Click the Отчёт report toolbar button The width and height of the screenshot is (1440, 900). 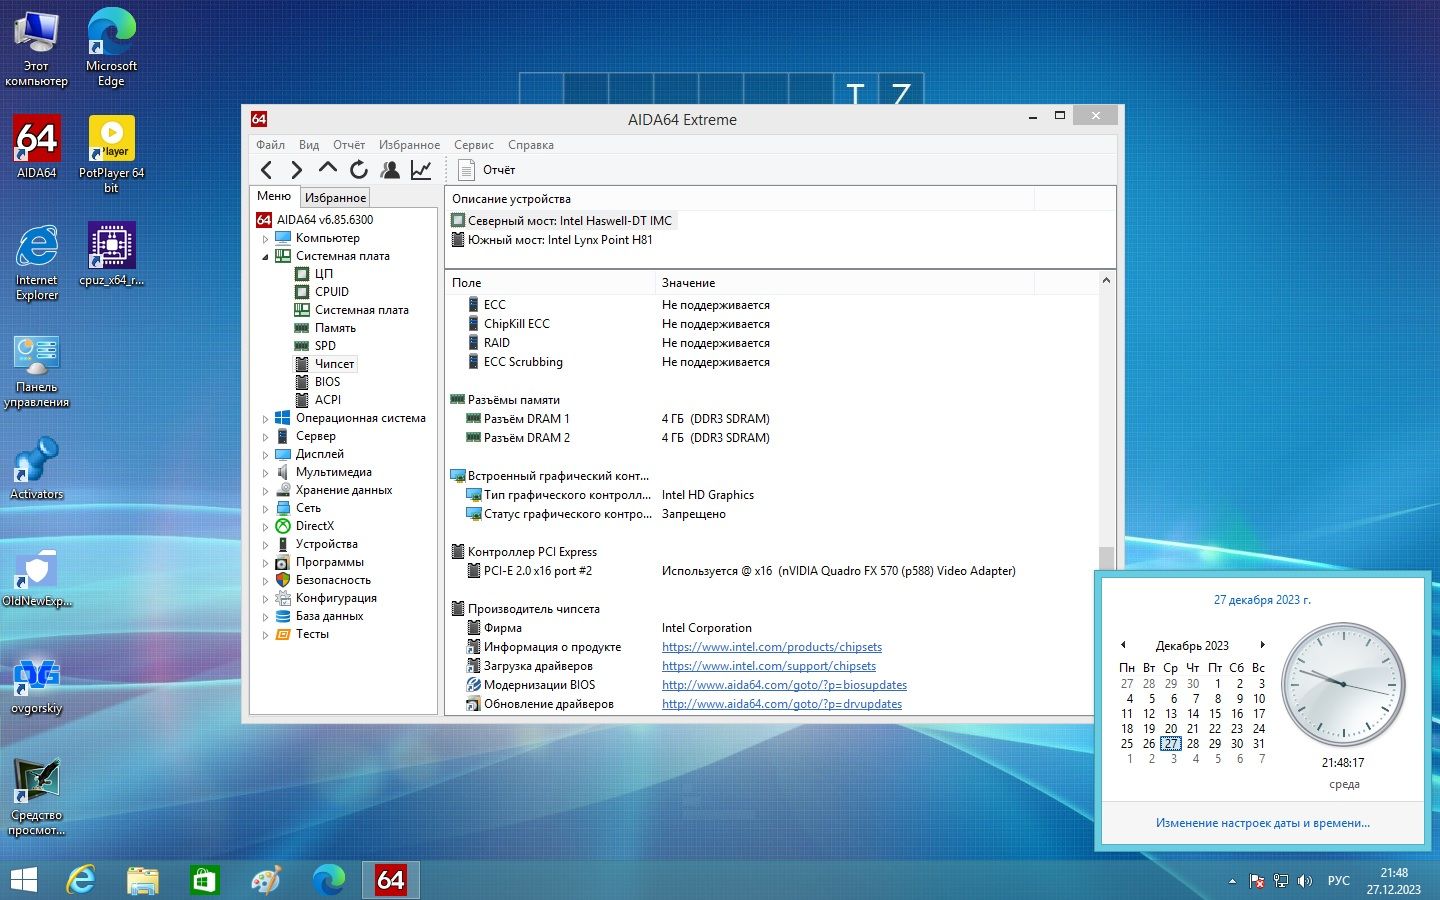[487, 170]
